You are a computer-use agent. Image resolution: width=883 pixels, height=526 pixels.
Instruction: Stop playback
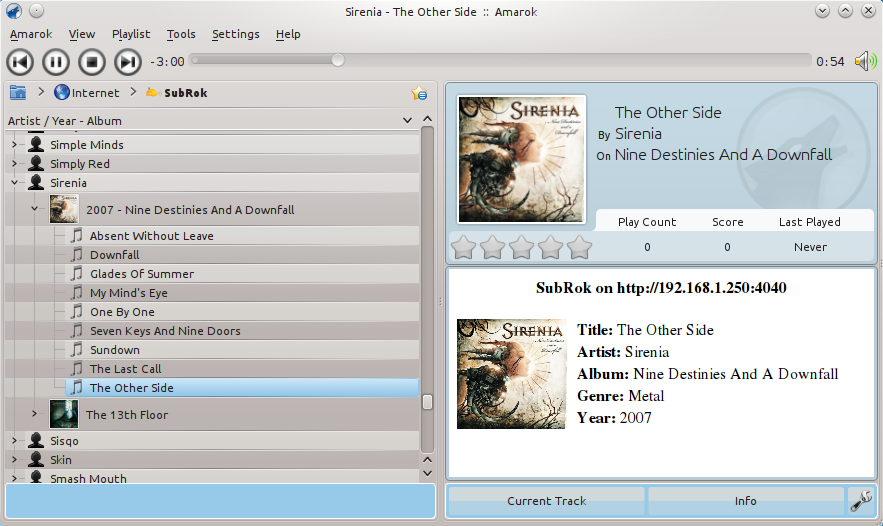click(92, 62)
